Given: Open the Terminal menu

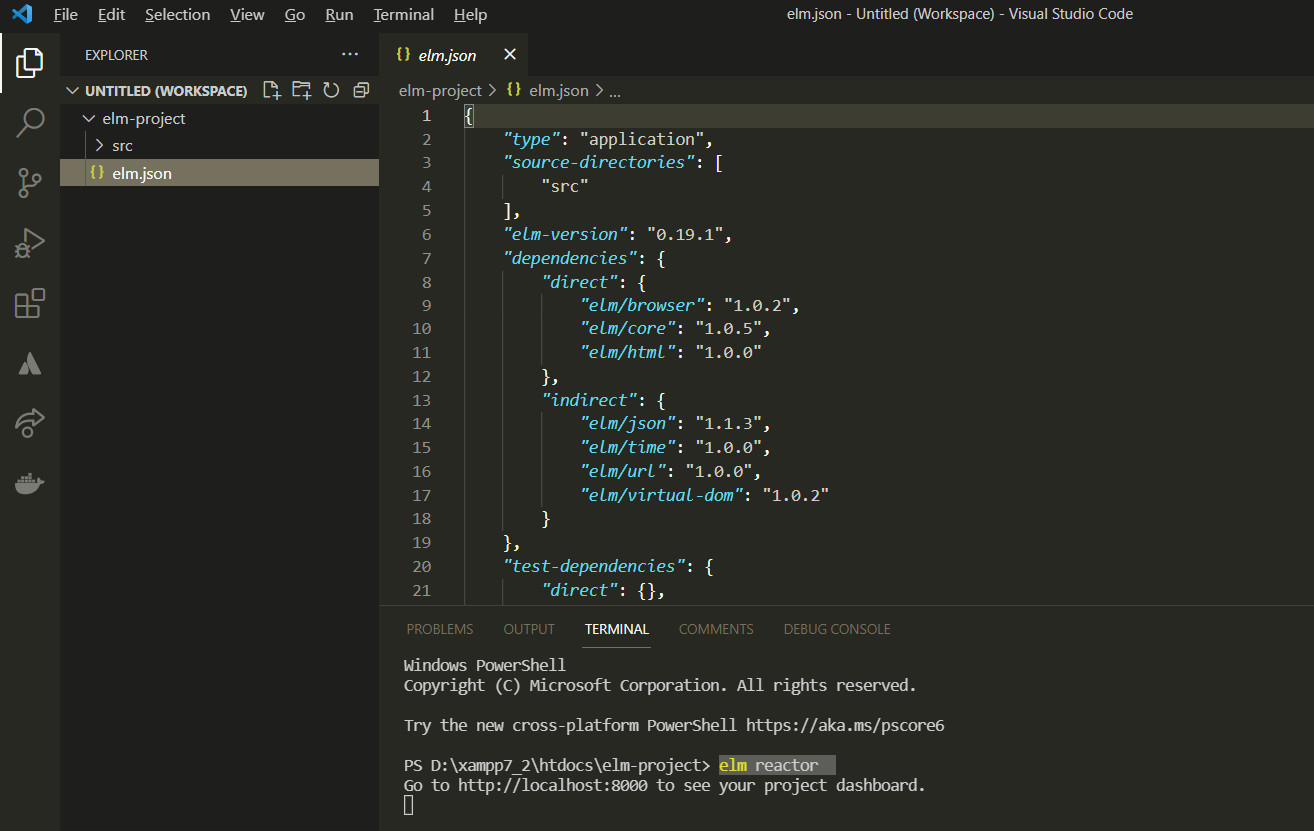Looking at the screenshot, I should click(403, 14).
